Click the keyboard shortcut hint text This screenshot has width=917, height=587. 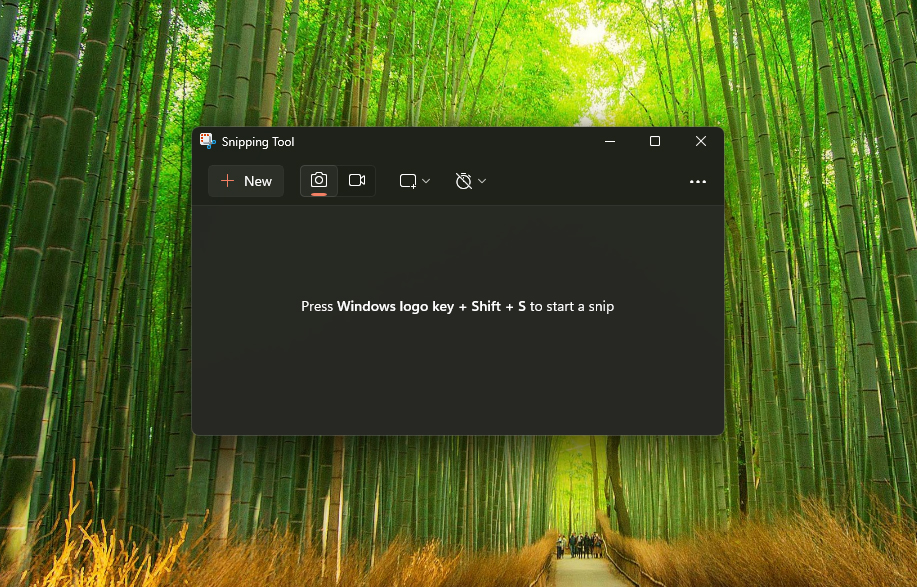(x=457, y=306)
